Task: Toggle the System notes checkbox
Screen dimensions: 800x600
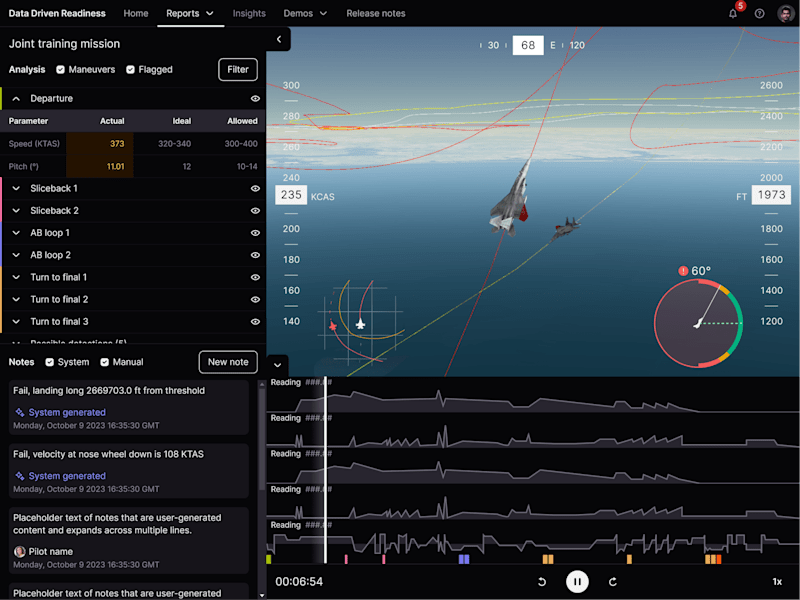Action: (49, 362)
